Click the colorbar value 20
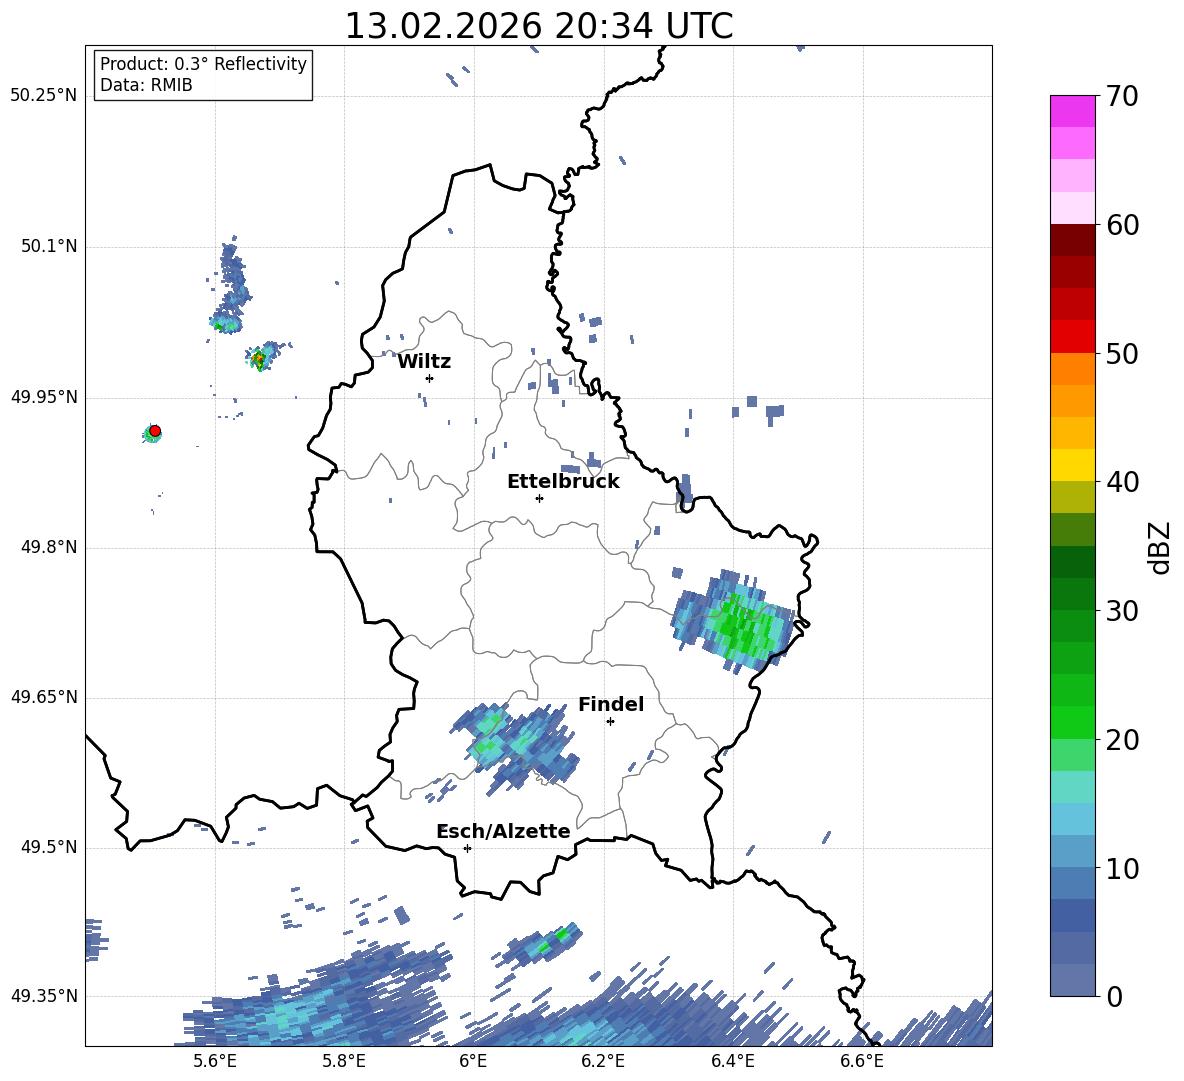 (x=1122, y=740)
